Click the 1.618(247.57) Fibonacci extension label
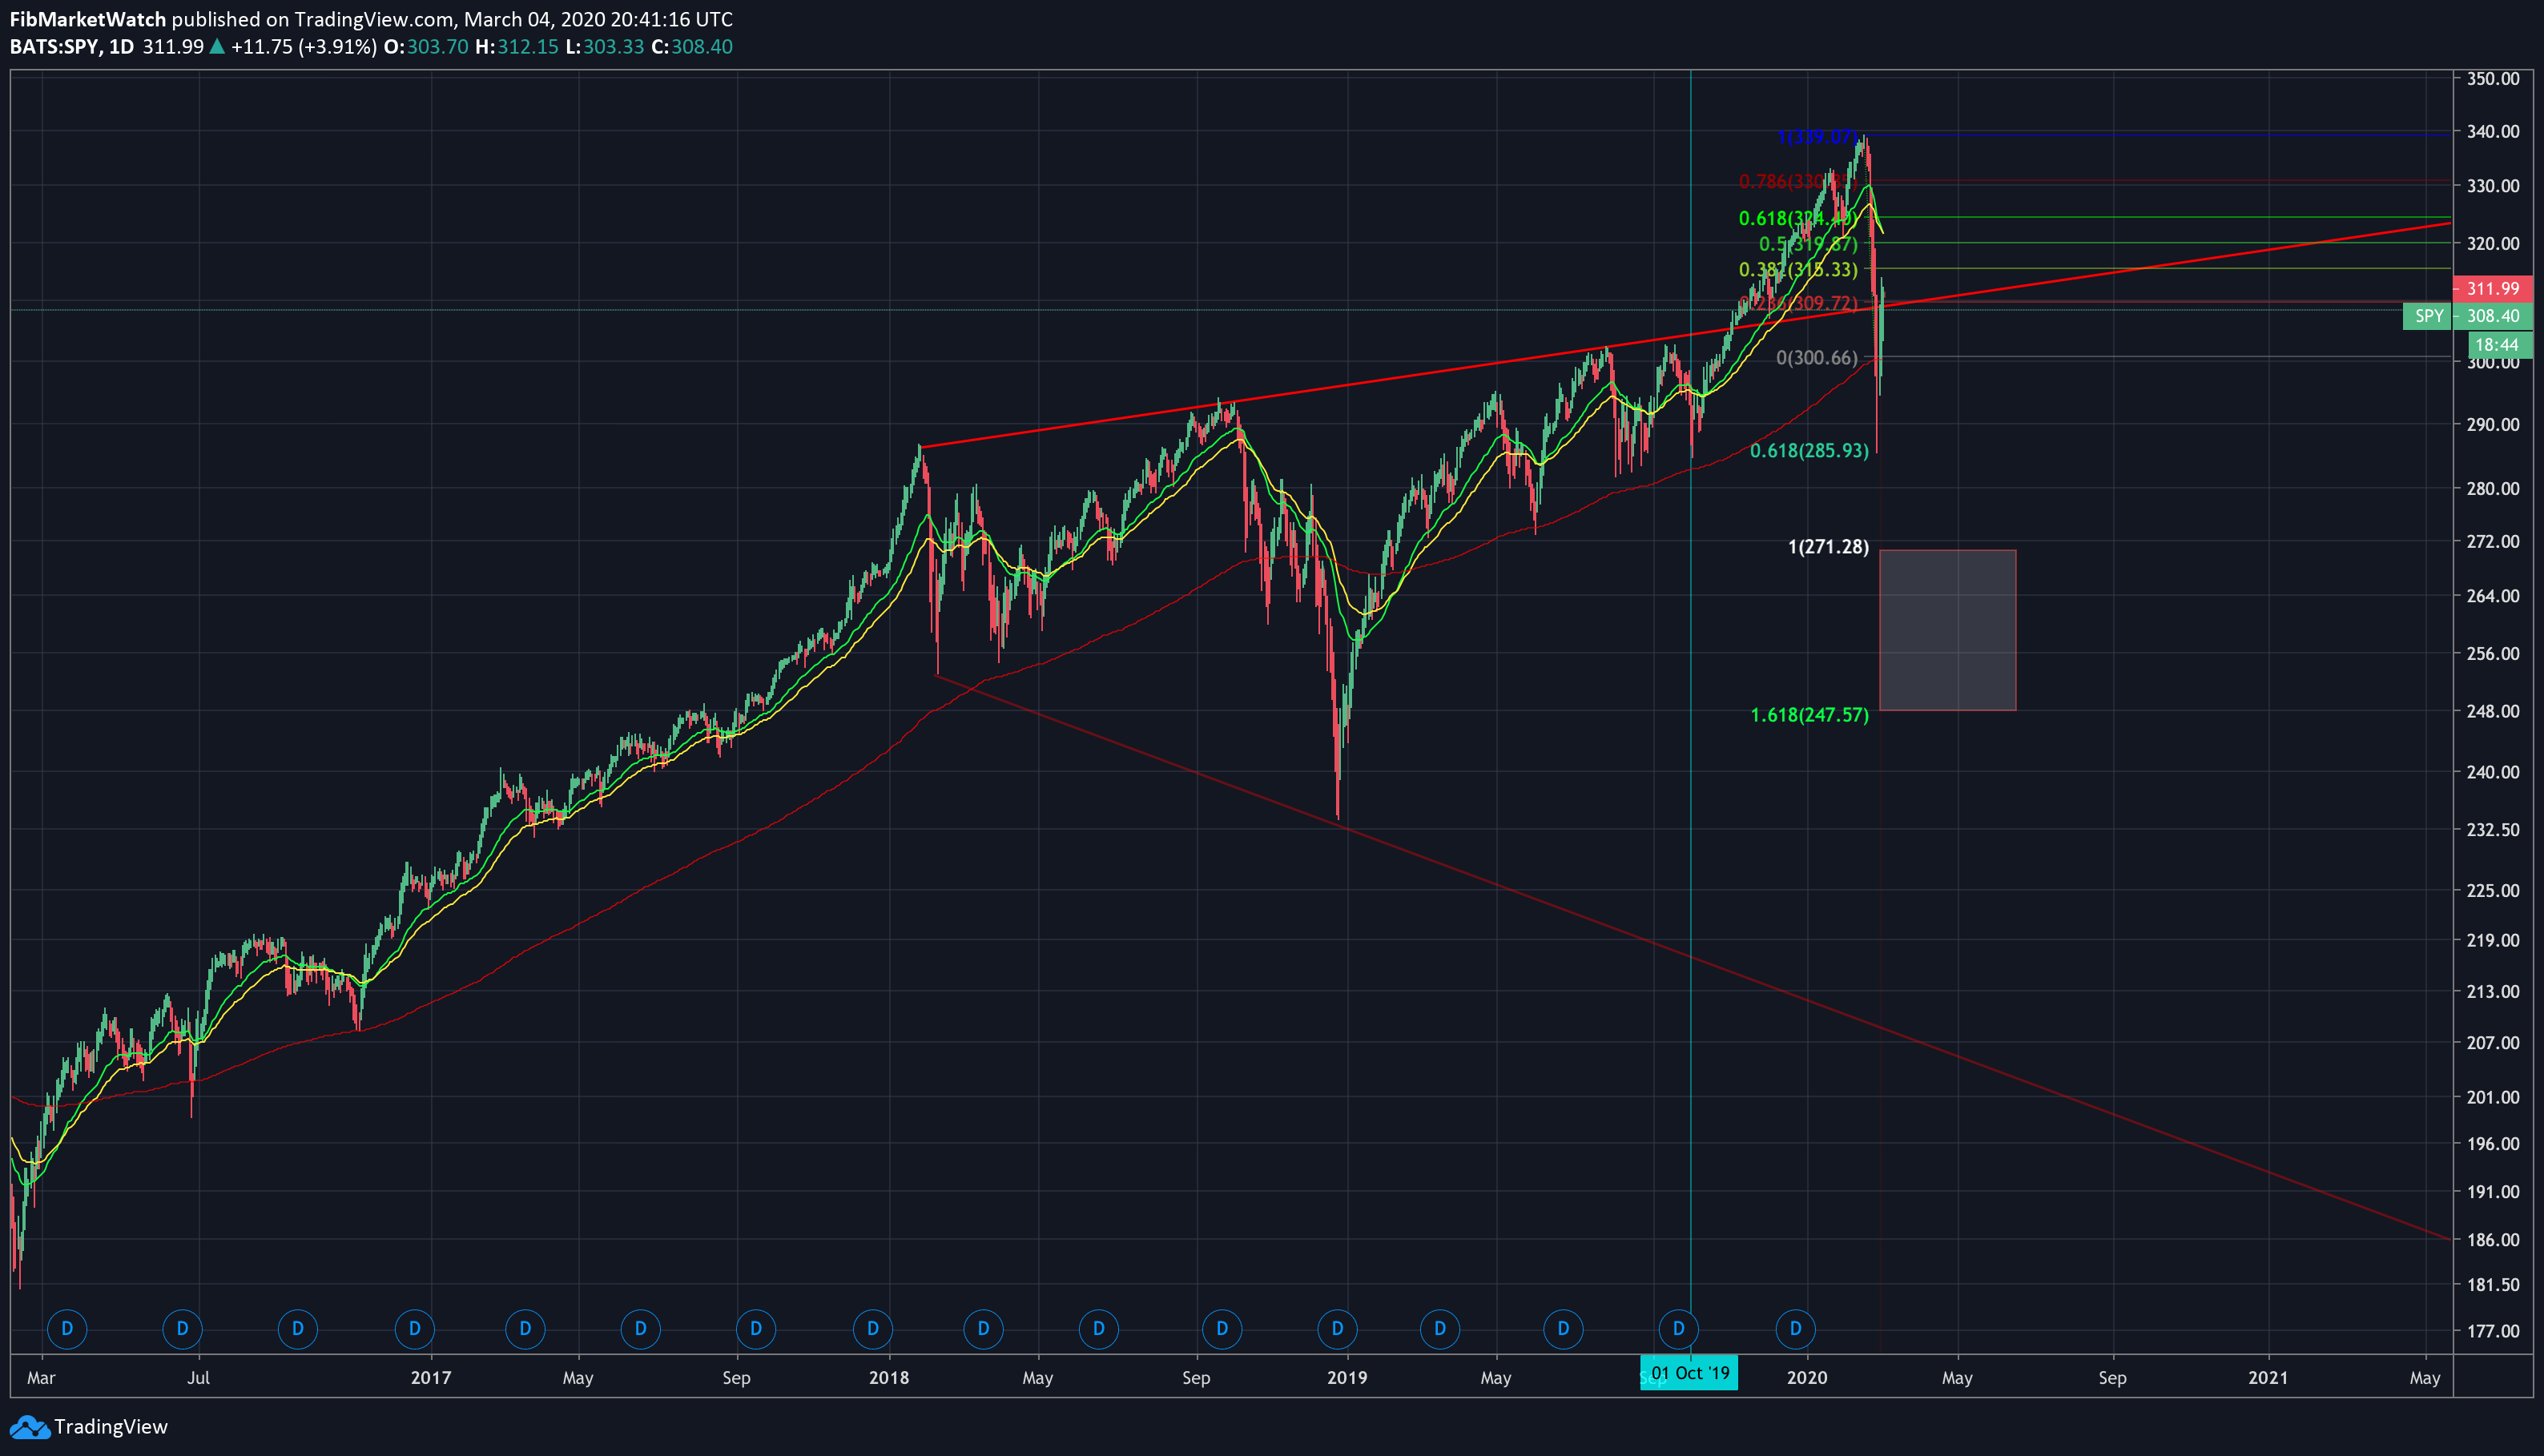Image resolution: width=2544 pixels, height=1456 pixels. click(x=1809, y=715)
